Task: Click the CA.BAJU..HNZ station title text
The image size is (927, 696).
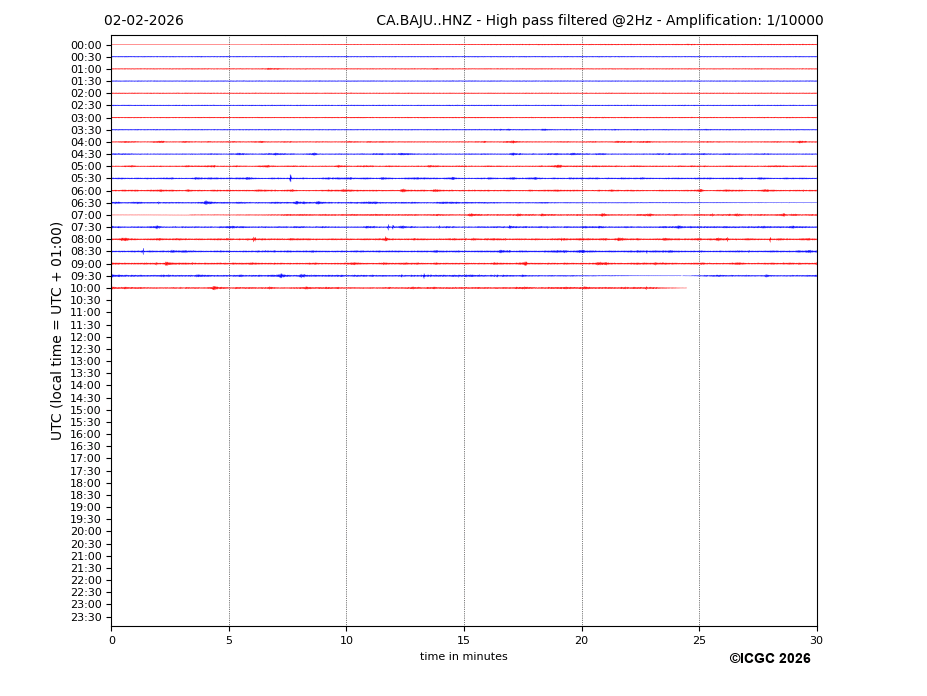Action: (x=599, y=21)
